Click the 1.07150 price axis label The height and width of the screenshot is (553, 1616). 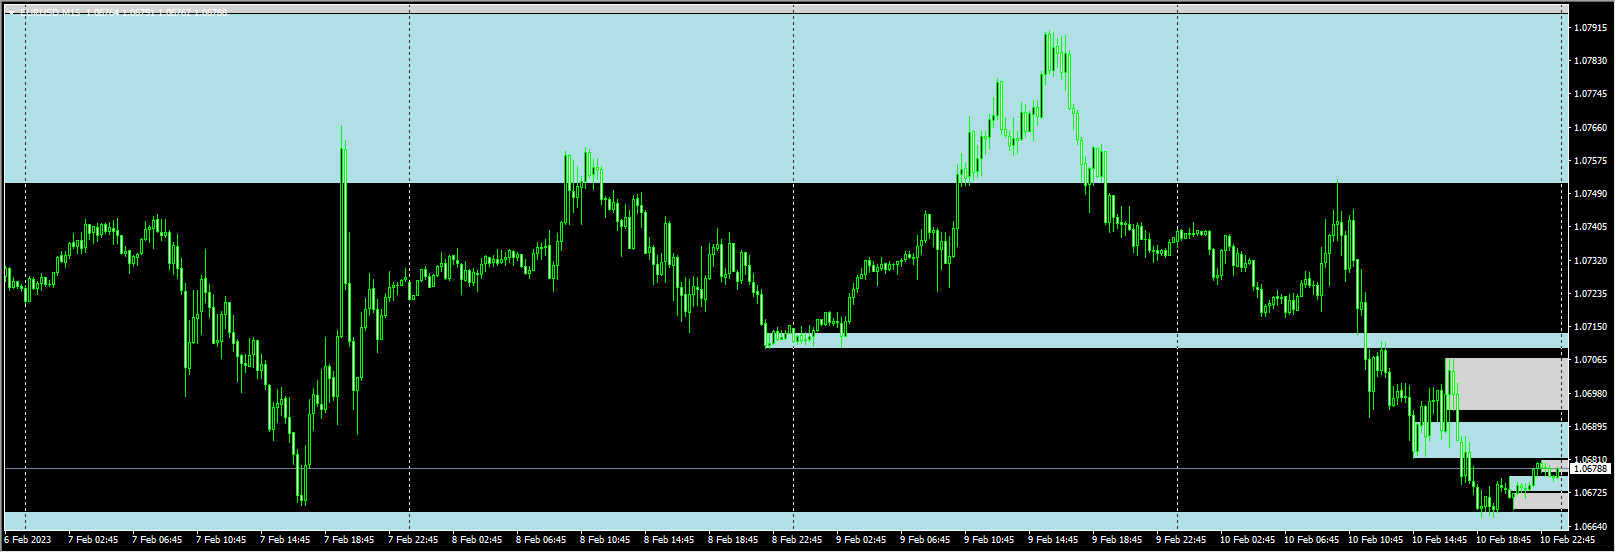[1591, 327]
